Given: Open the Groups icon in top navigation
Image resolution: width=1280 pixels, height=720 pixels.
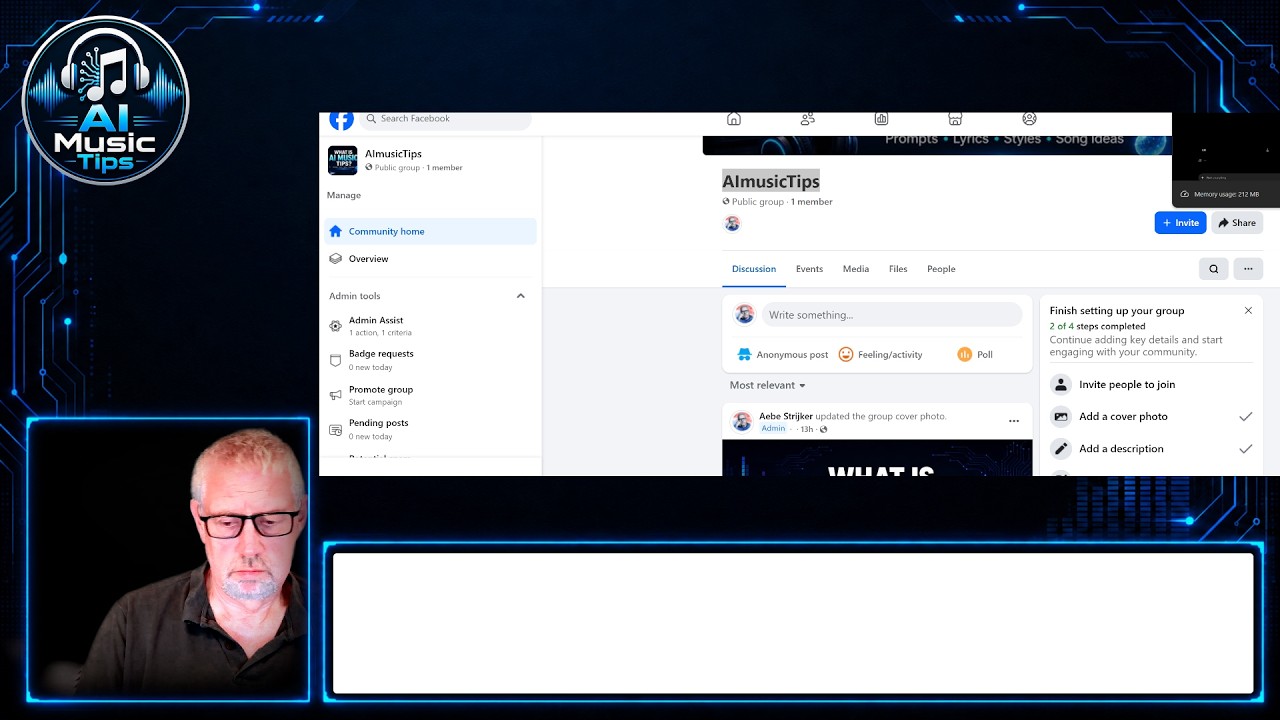Looking at the screenshot, I should [1029, 119].
